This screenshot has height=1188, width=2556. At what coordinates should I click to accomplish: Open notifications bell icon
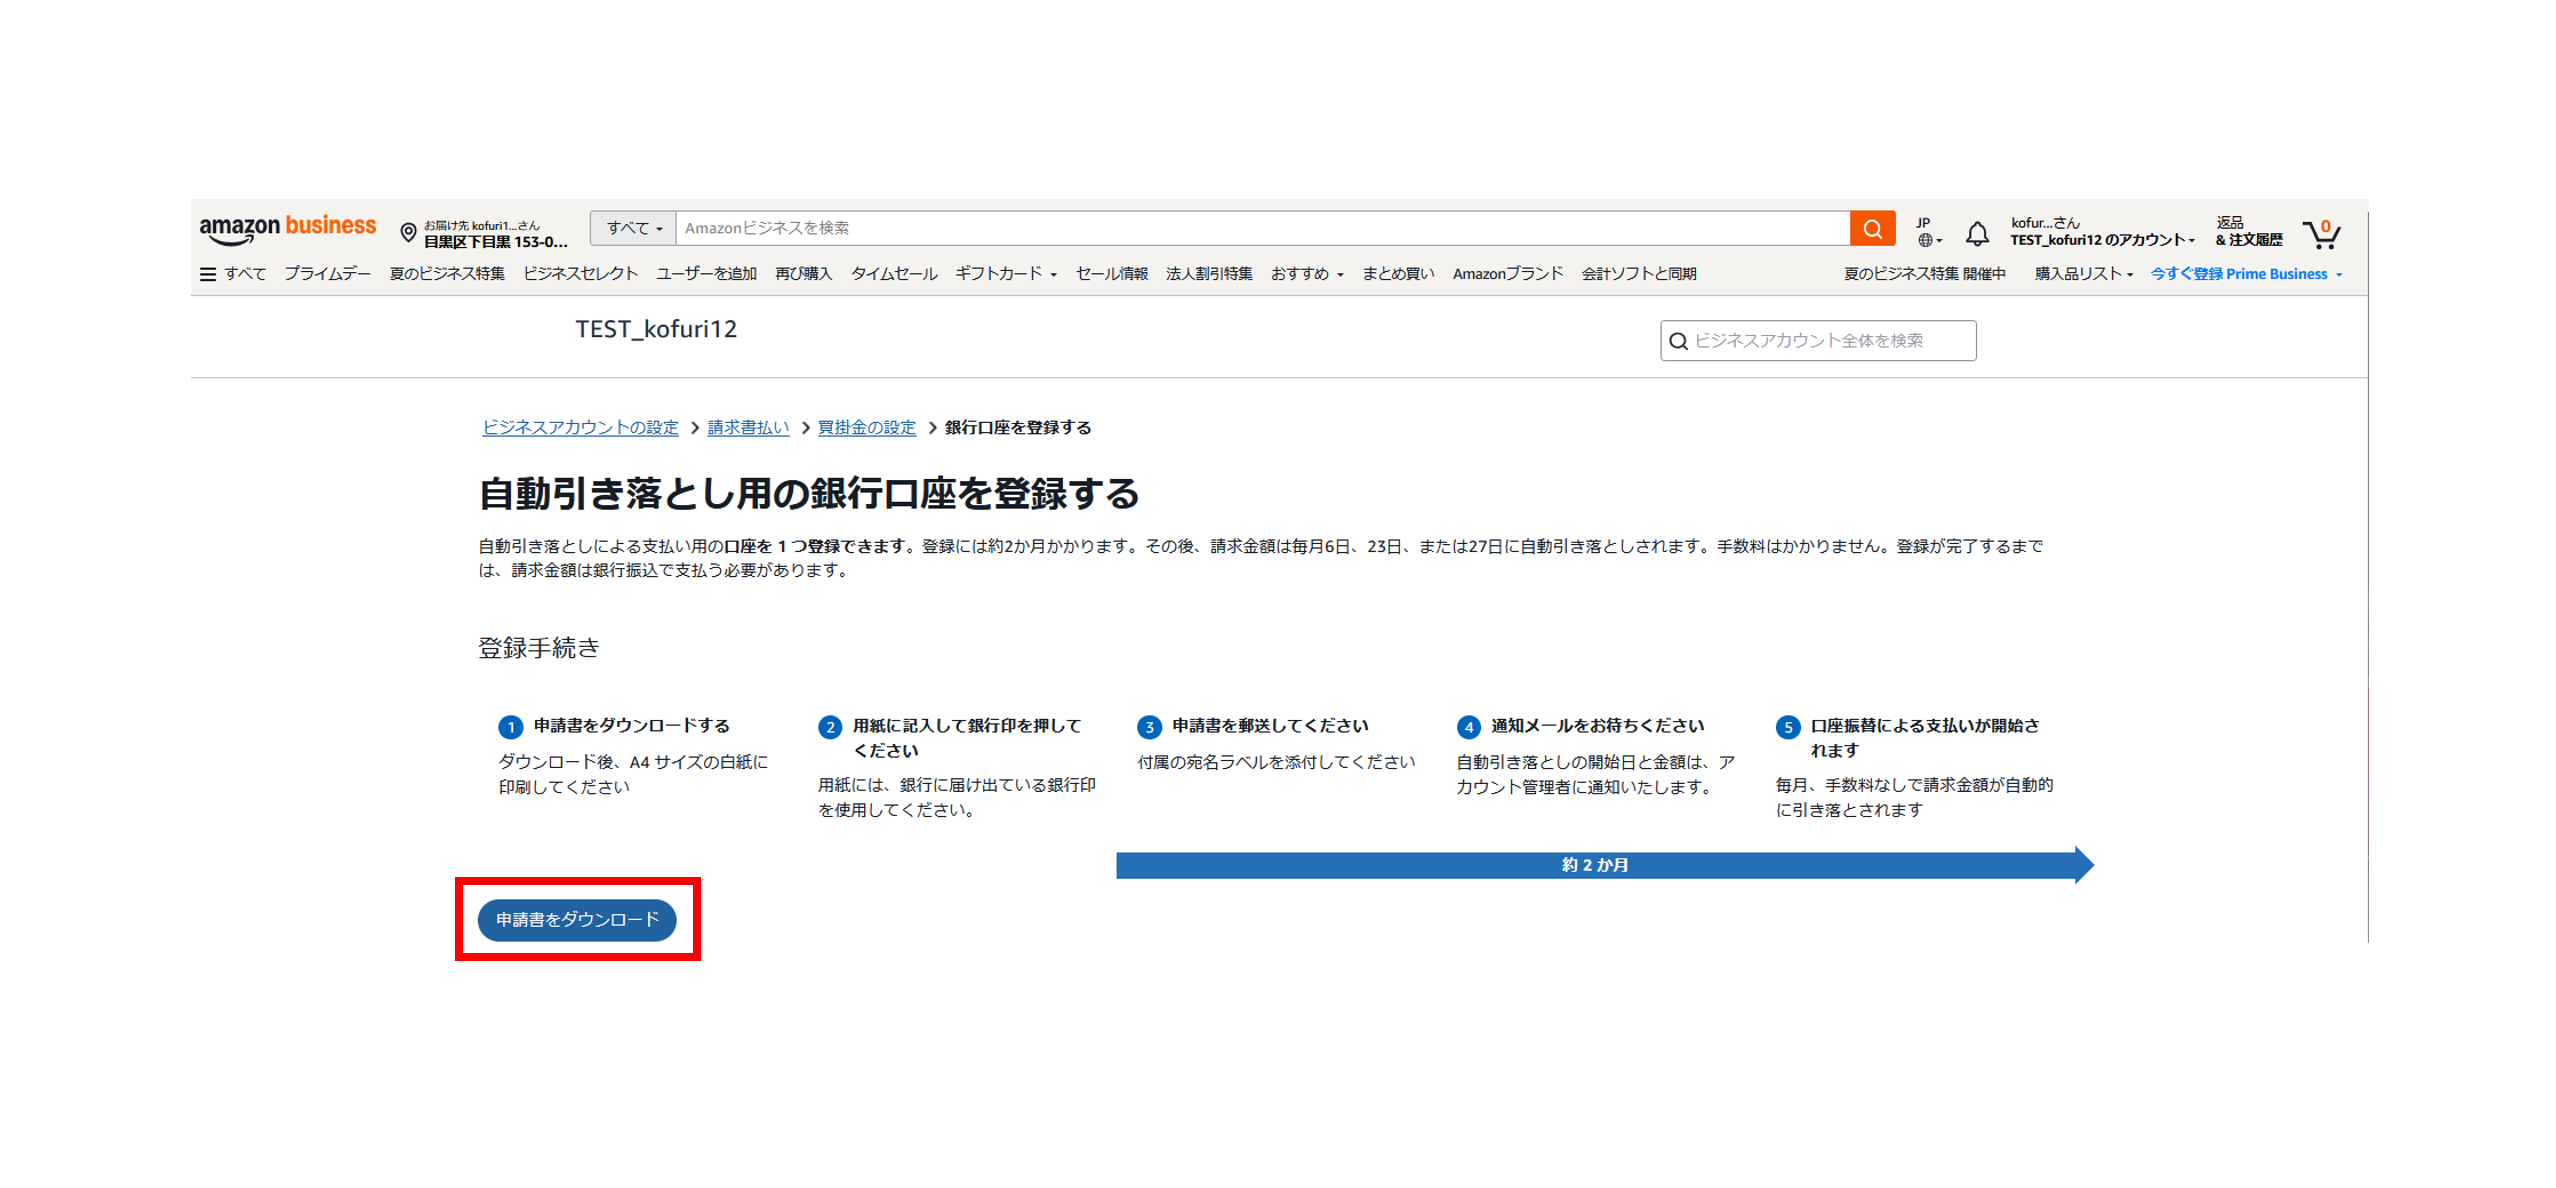coord(1976,233)
